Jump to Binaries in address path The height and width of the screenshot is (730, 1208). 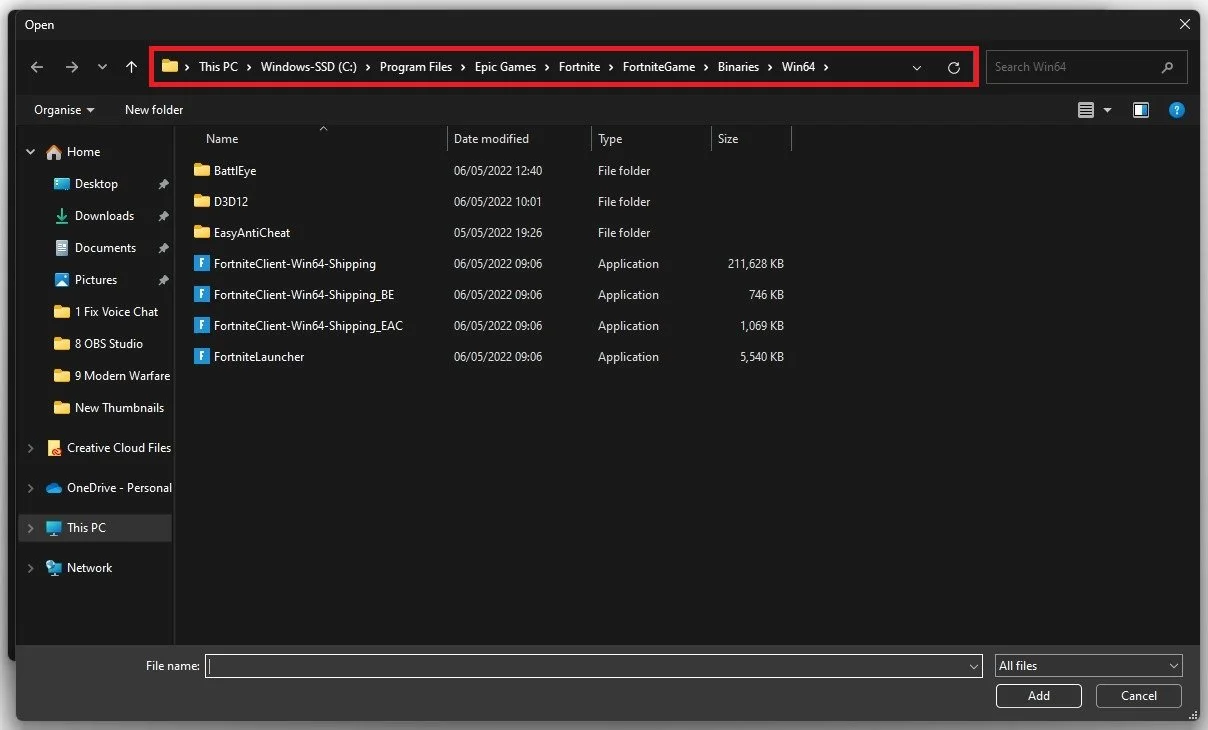point(738,67)
